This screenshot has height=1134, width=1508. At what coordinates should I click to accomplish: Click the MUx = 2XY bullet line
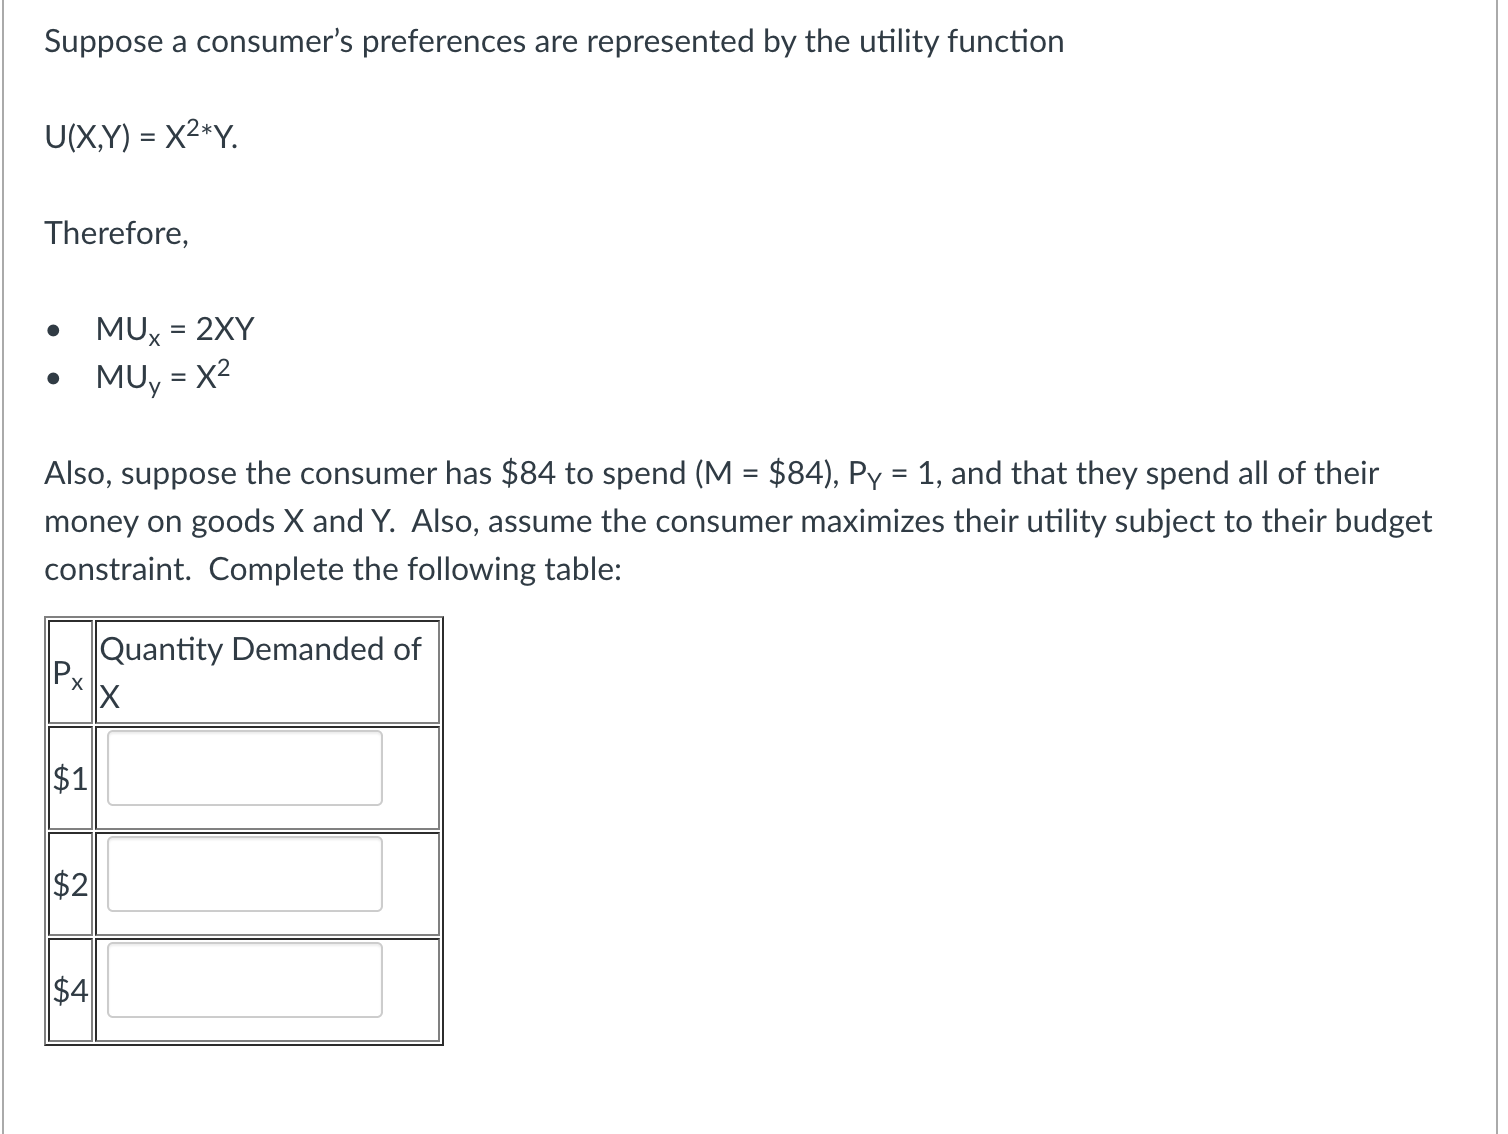[x=175, y=329]
